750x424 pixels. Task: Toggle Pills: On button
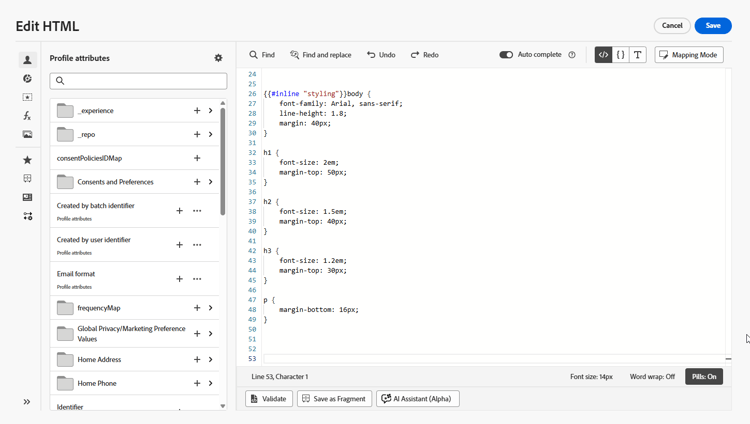[704, 377]
